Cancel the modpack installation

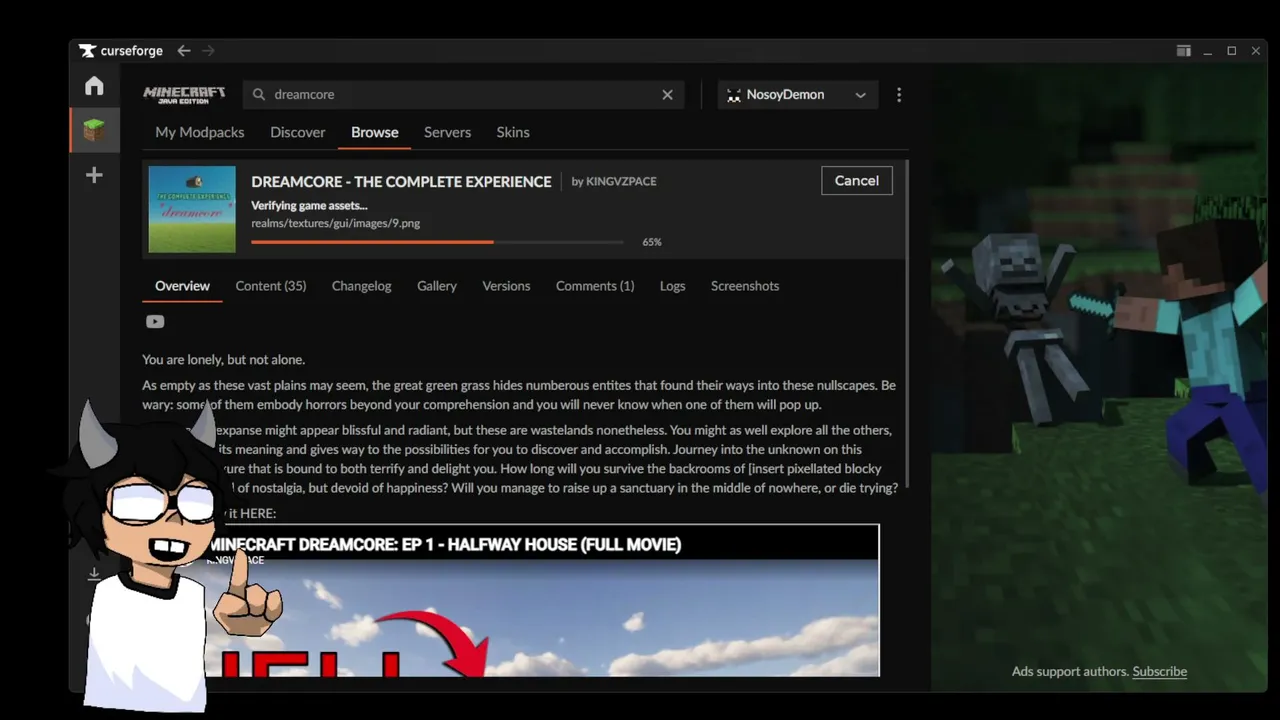[857, 180]
